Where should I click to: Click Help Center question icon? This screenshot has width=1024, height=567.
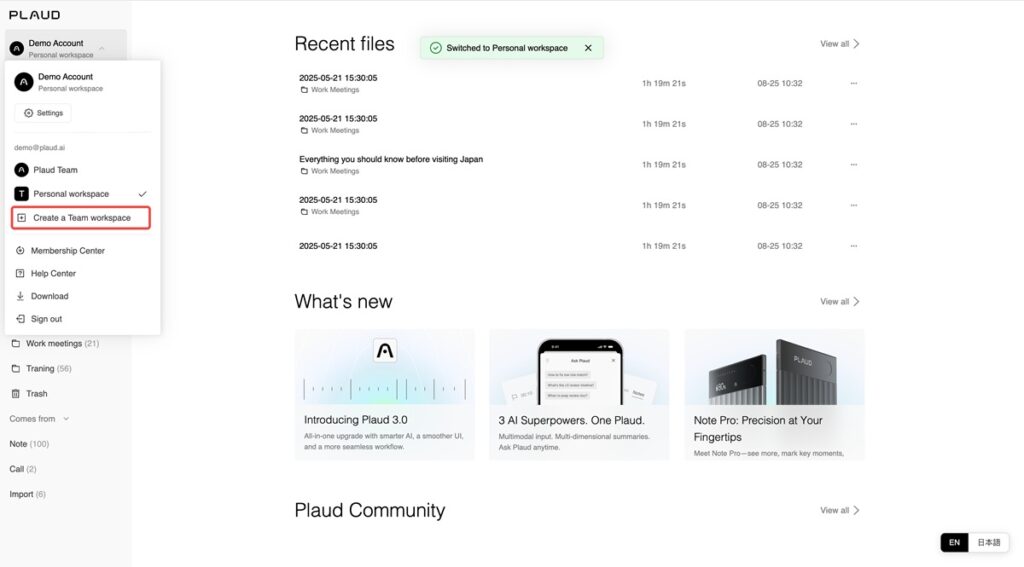tap(20, 274)
